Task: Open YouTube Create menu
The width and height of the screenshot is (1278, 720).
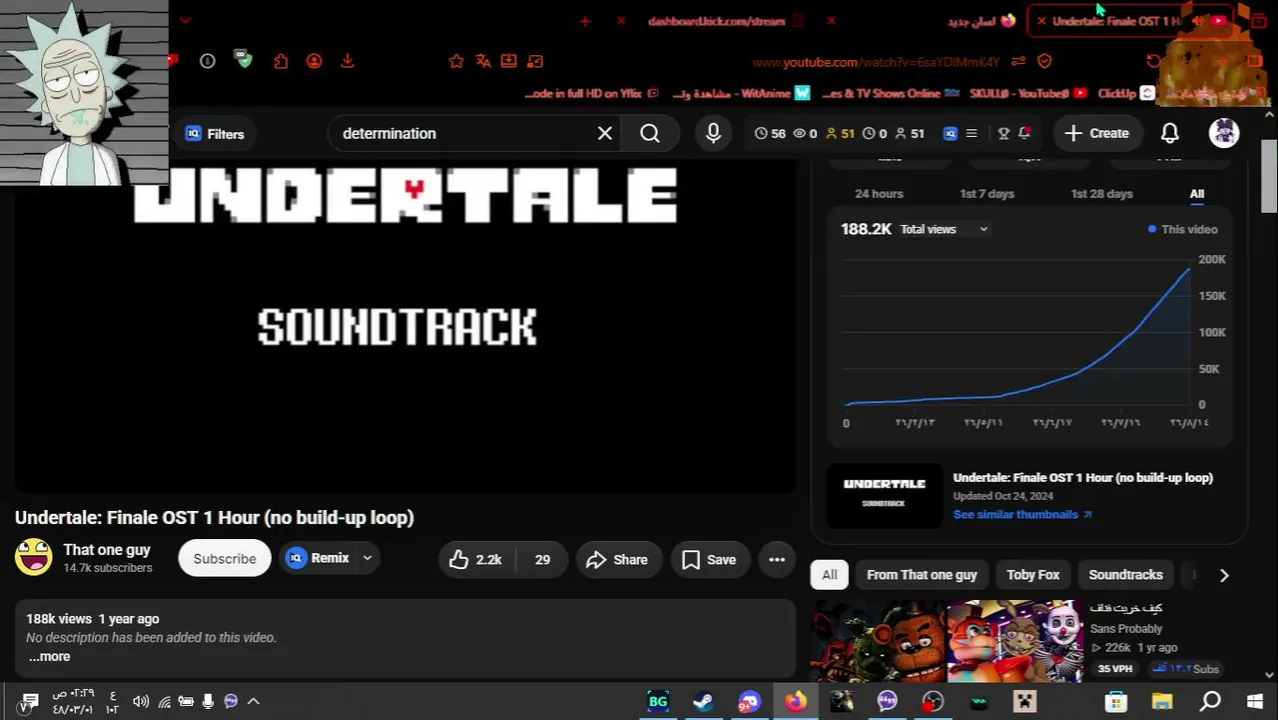Action: point(1097,133)
